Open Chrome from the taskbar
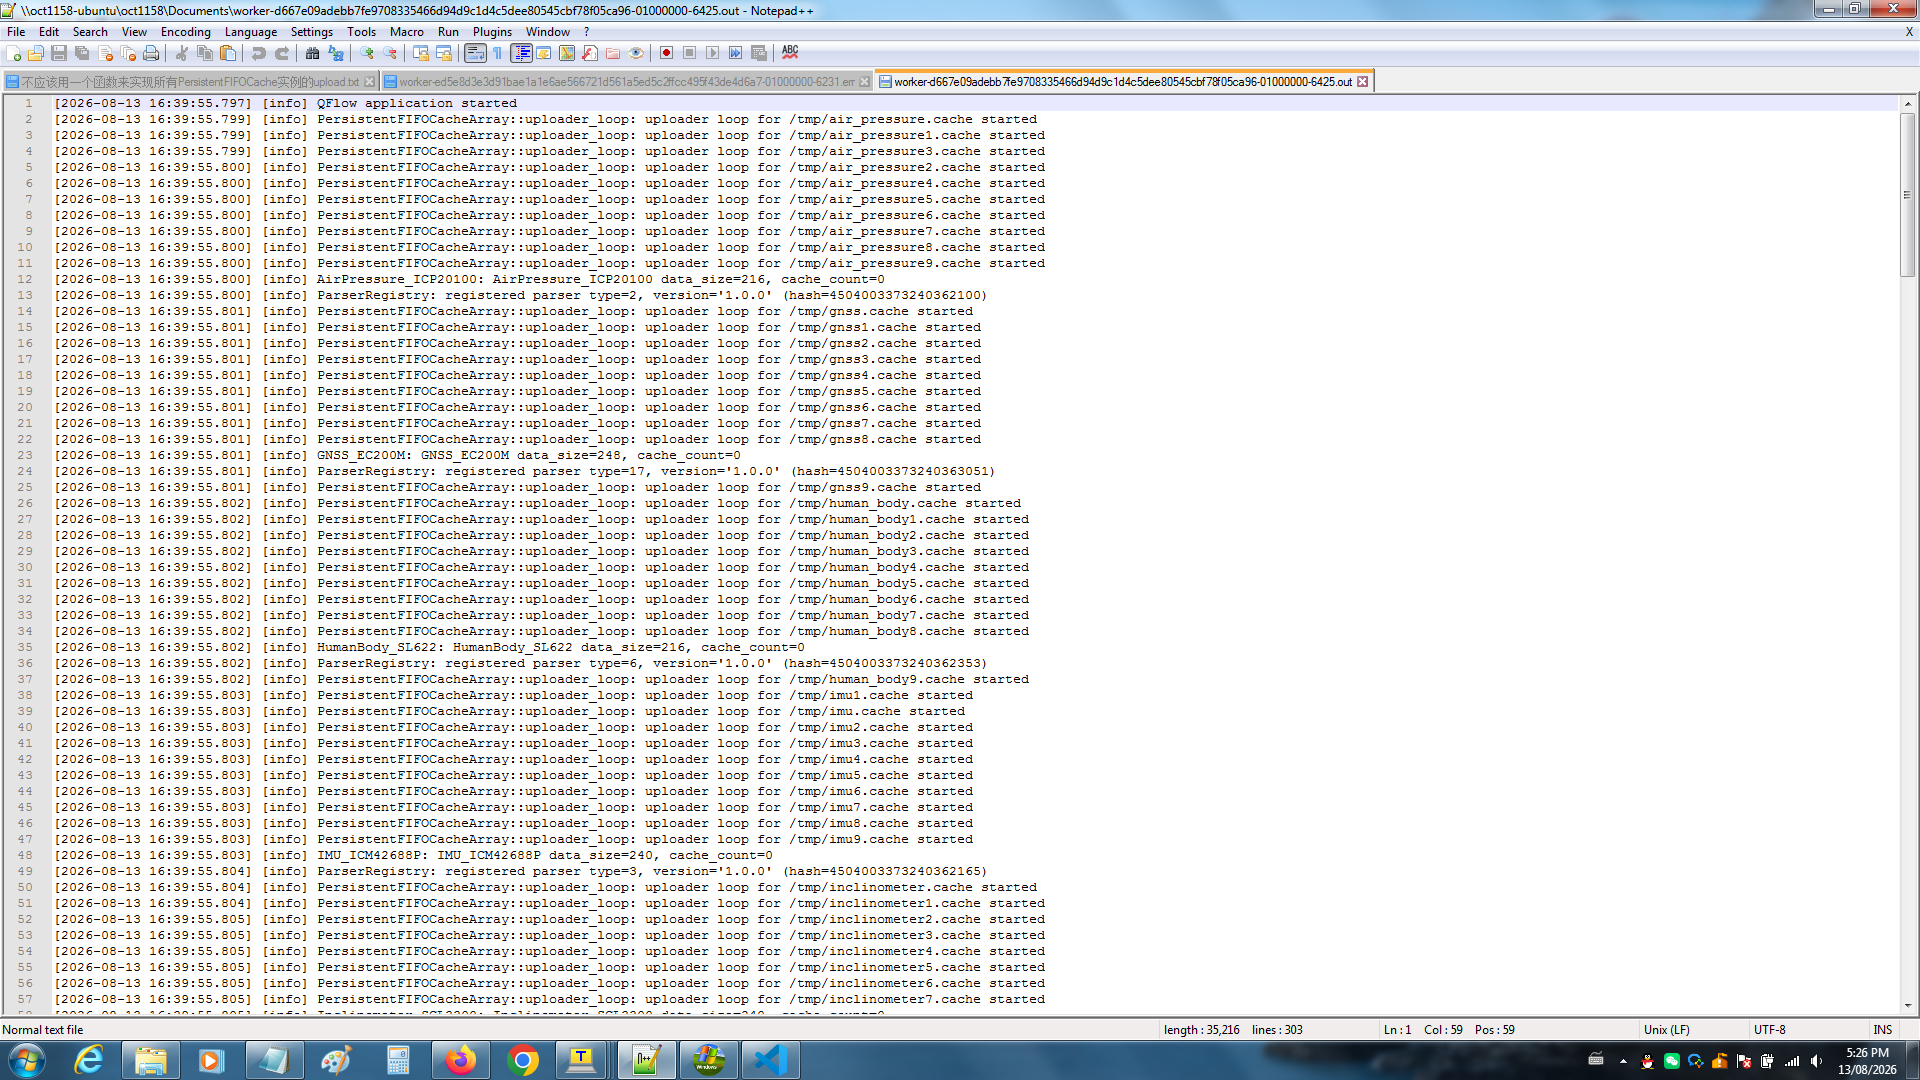The width and height of the screenshot is (1920, 1080). [522, 1060]
